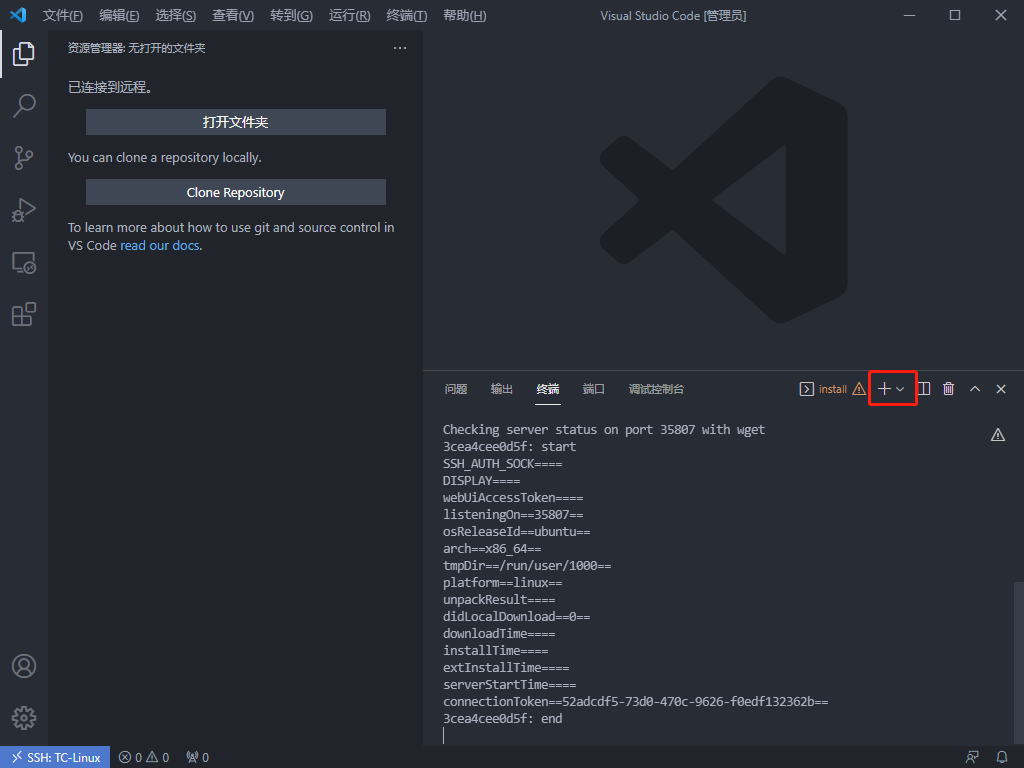Click the SSH: TC-Linux remote indicator
This screenshot has width=1024, height=768.
pyautogui.click(x=56, y=757)
